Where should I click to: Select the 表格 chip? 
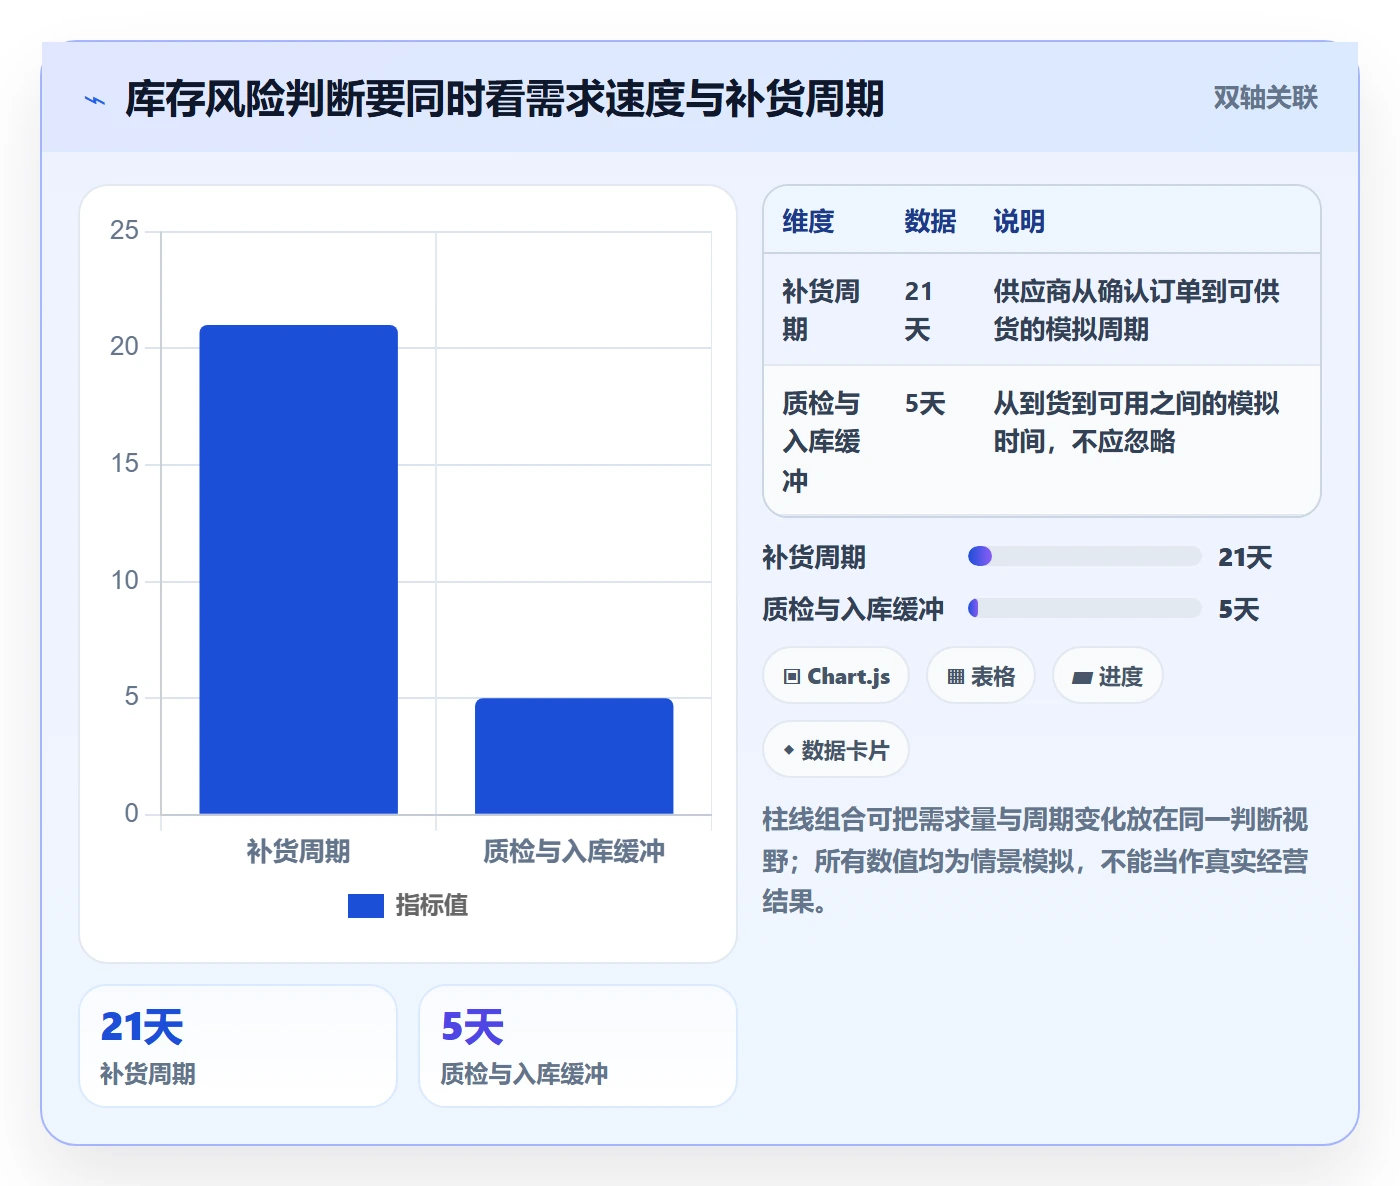981,676
